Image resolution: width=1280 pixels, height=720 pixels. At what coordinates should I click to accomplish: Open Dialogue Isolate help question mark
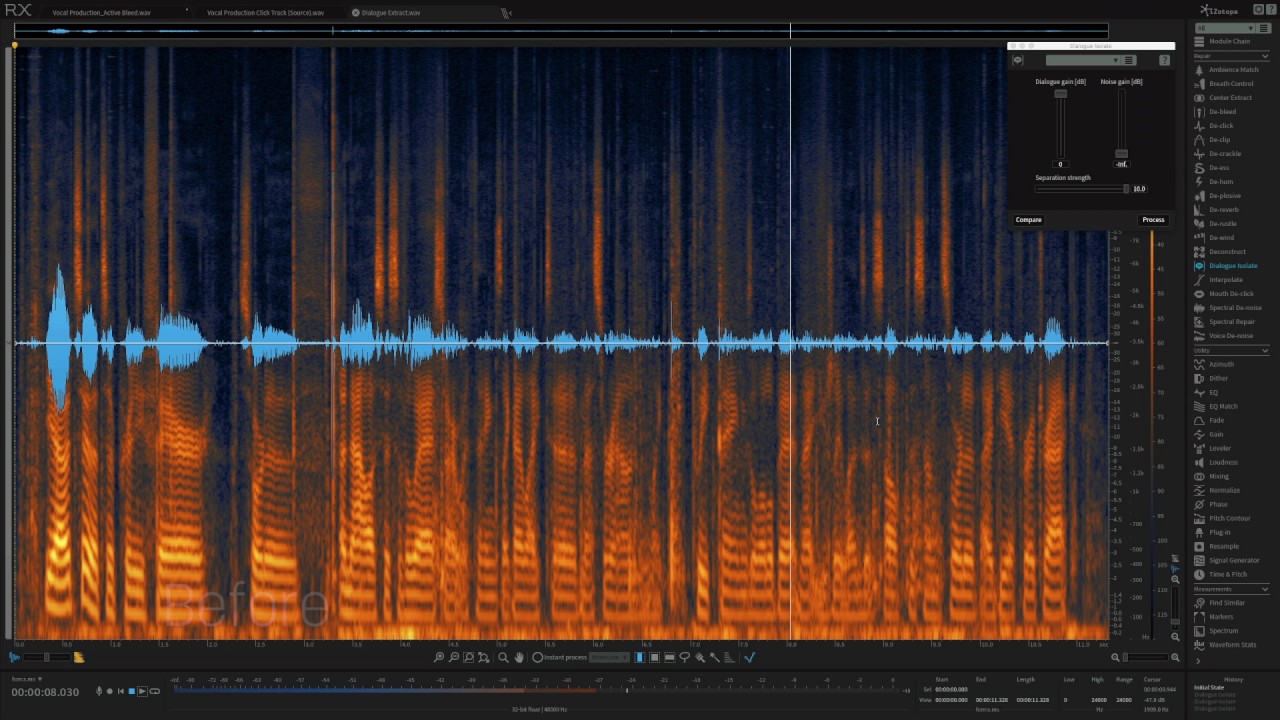(1164, 60)
